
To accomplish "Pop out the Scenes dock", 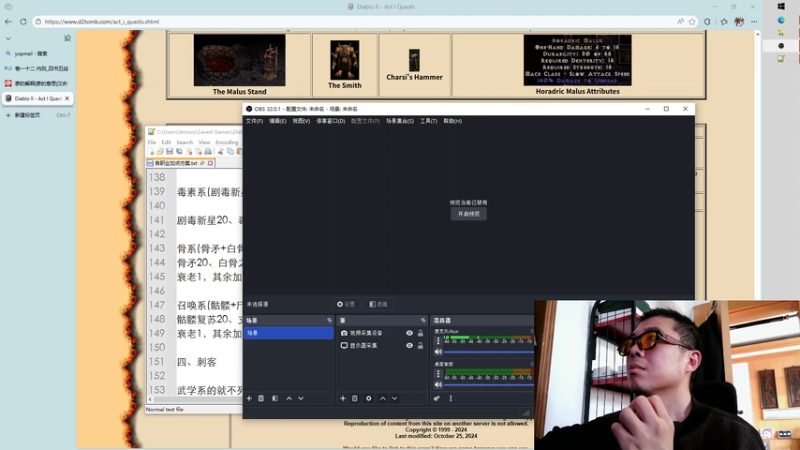I will [329, 320].
